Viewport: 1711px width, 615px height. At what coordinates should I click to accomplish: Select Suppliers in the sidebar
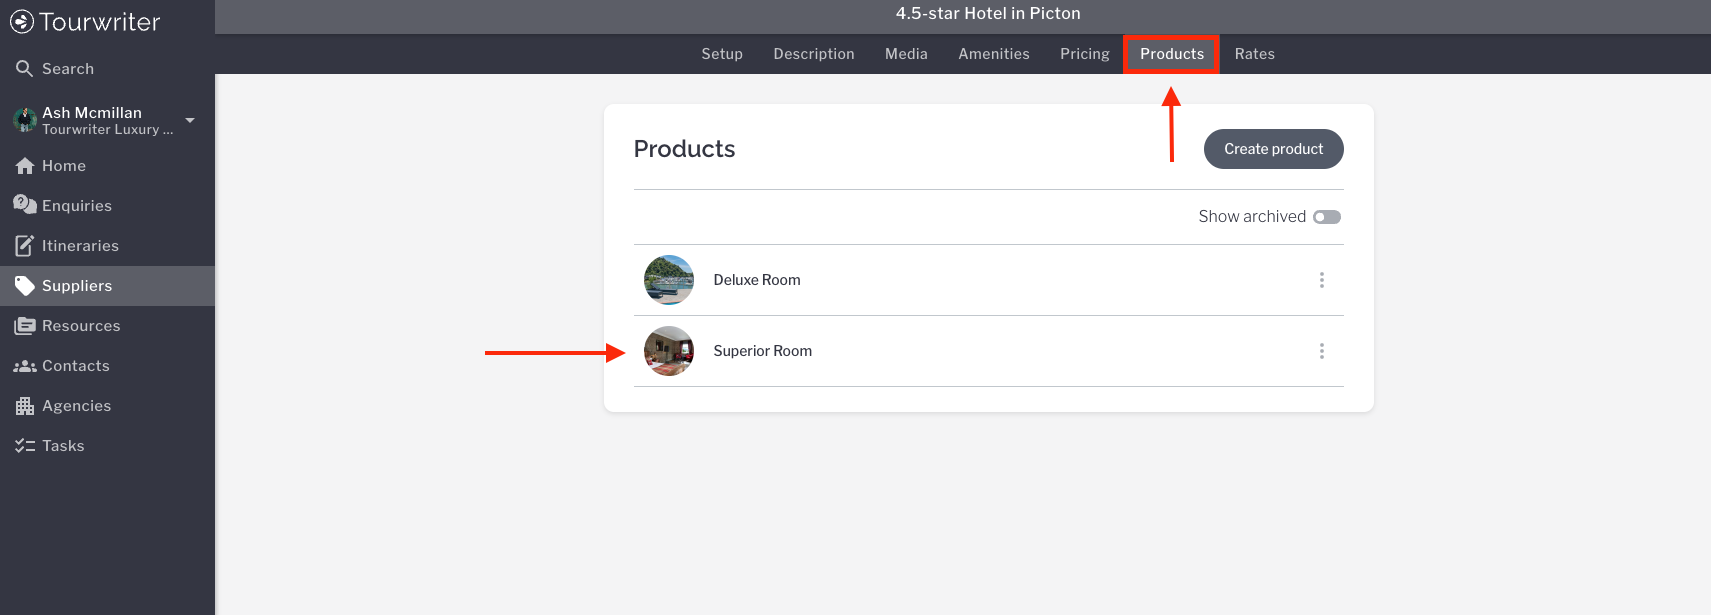[x=76, y=286]
